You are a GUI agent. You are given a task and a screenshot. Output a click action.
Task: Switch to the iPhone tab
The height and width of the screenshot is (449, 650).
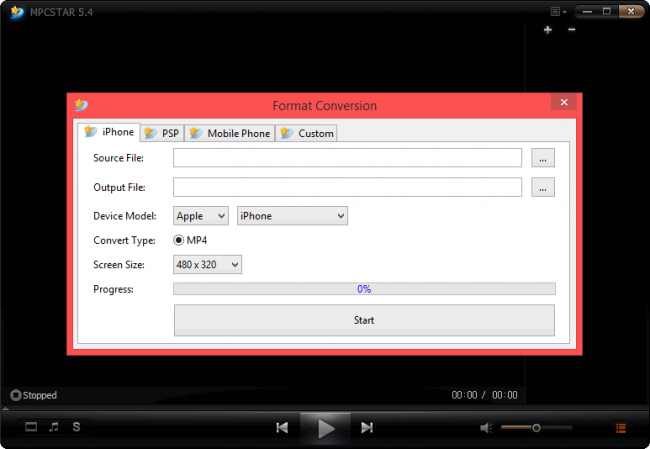pos(109,132)
